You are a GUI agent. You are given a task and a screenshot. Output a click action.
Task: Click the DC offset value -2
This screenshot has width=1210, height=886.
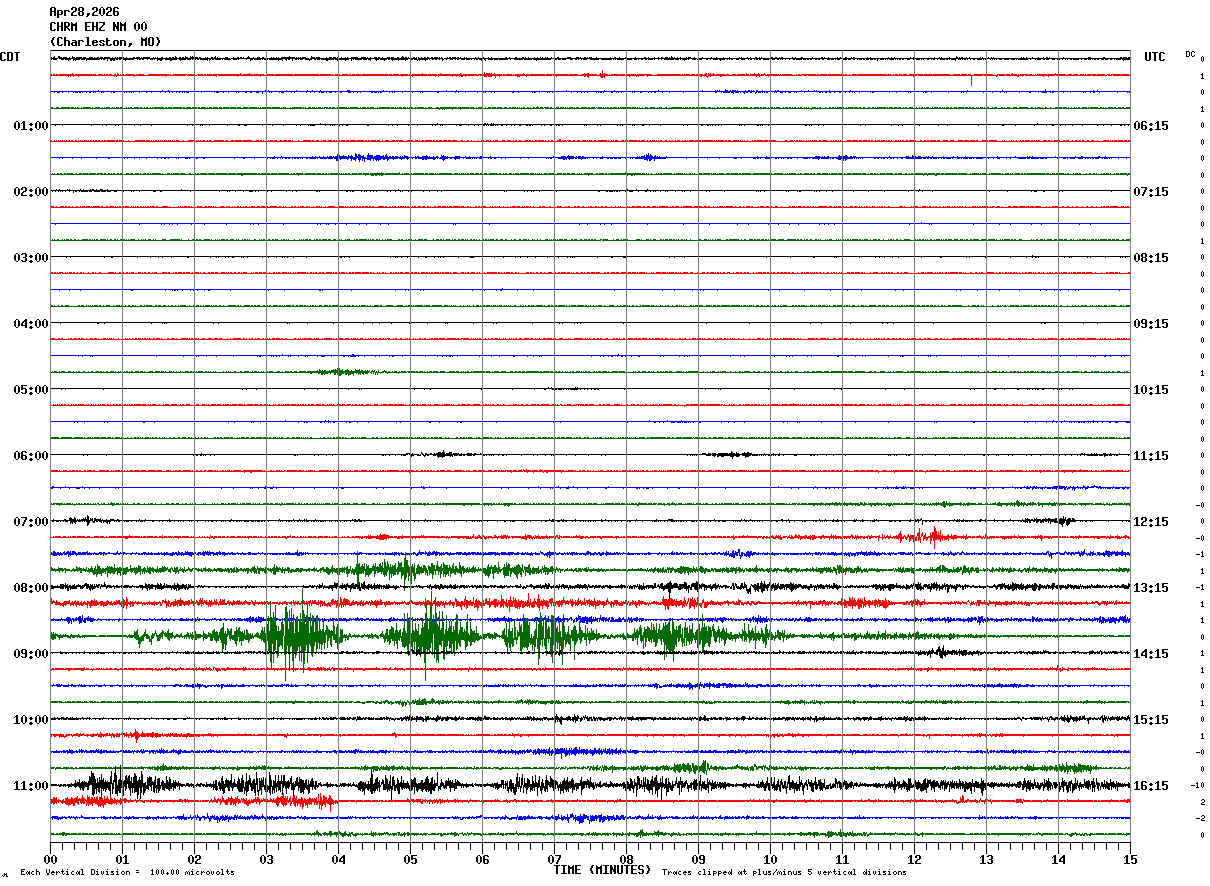click(x=1200, y=818)
